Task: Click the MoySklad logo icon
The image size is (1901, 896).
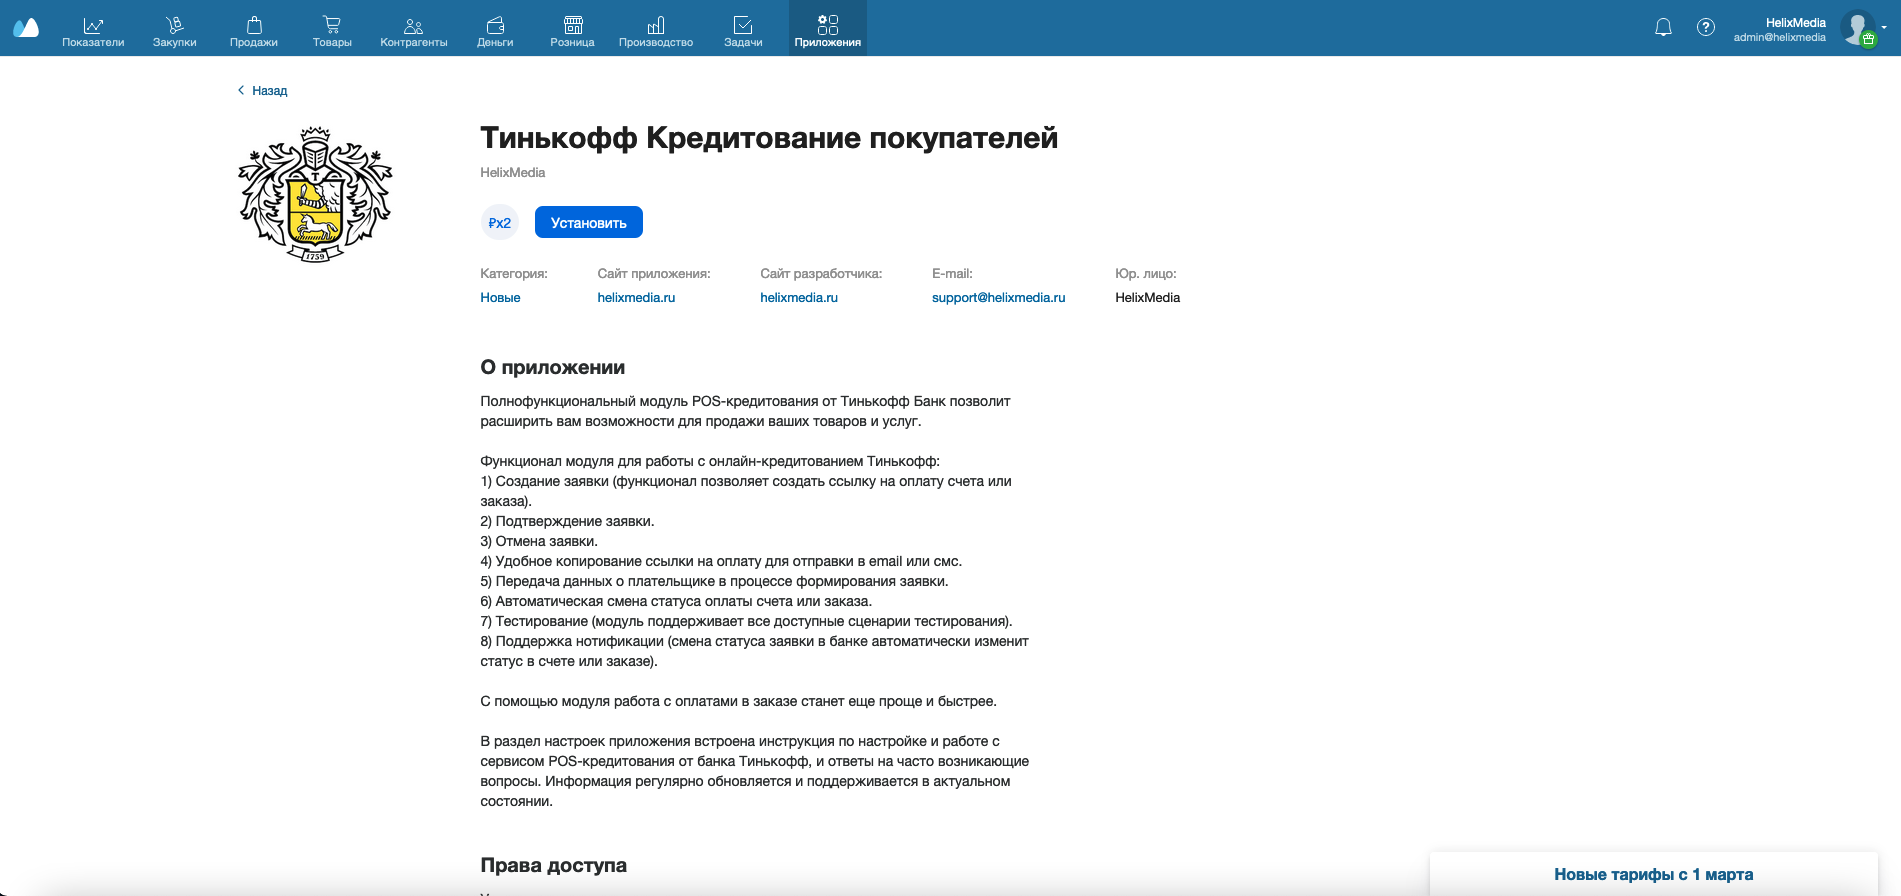Action: 26,28
